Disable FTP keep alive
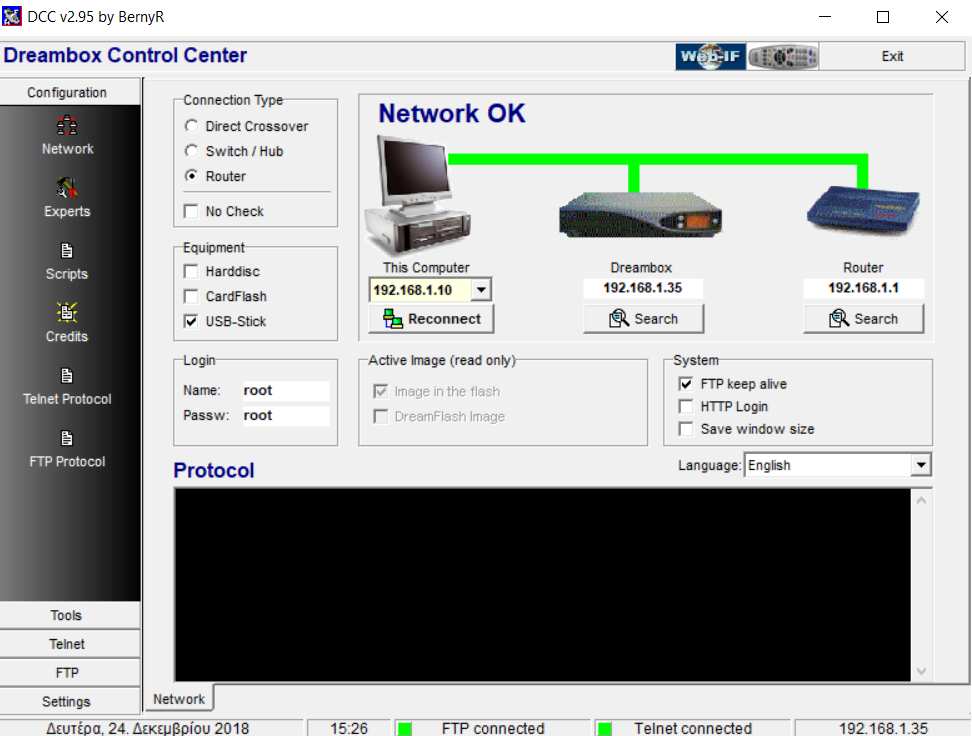The width and height of the screenshot is (972, 736). point(686,384)
